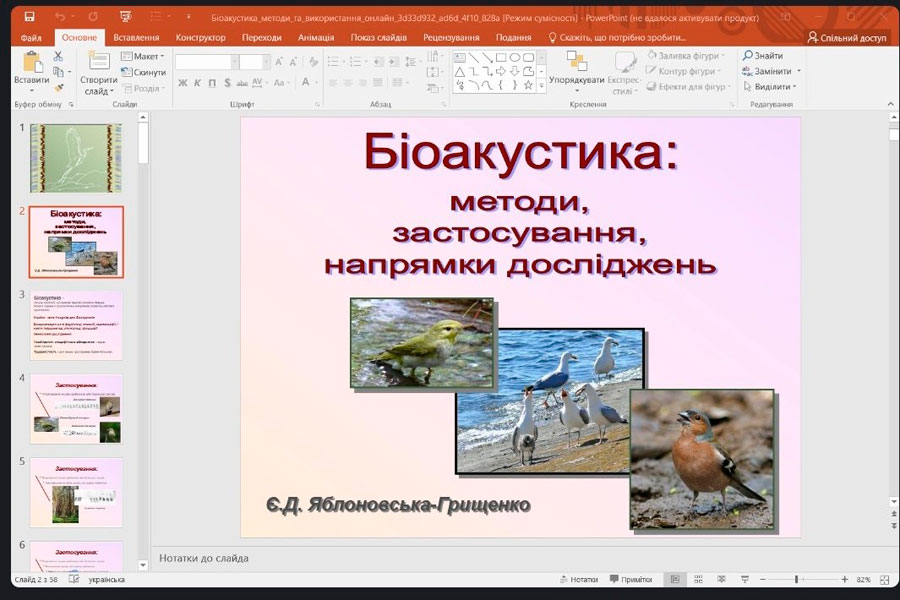Switch to slide sorter view in status bar
Image resolution: width=900 pixels, height=600 pixels.
[697, 580]
